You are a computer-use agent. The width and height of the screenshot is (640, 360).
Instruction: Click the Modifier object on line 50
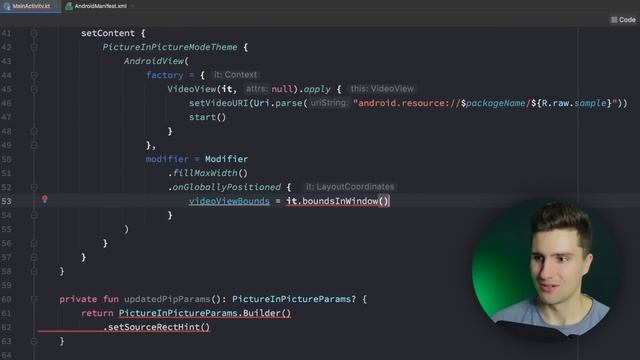[x=227, y=159]
